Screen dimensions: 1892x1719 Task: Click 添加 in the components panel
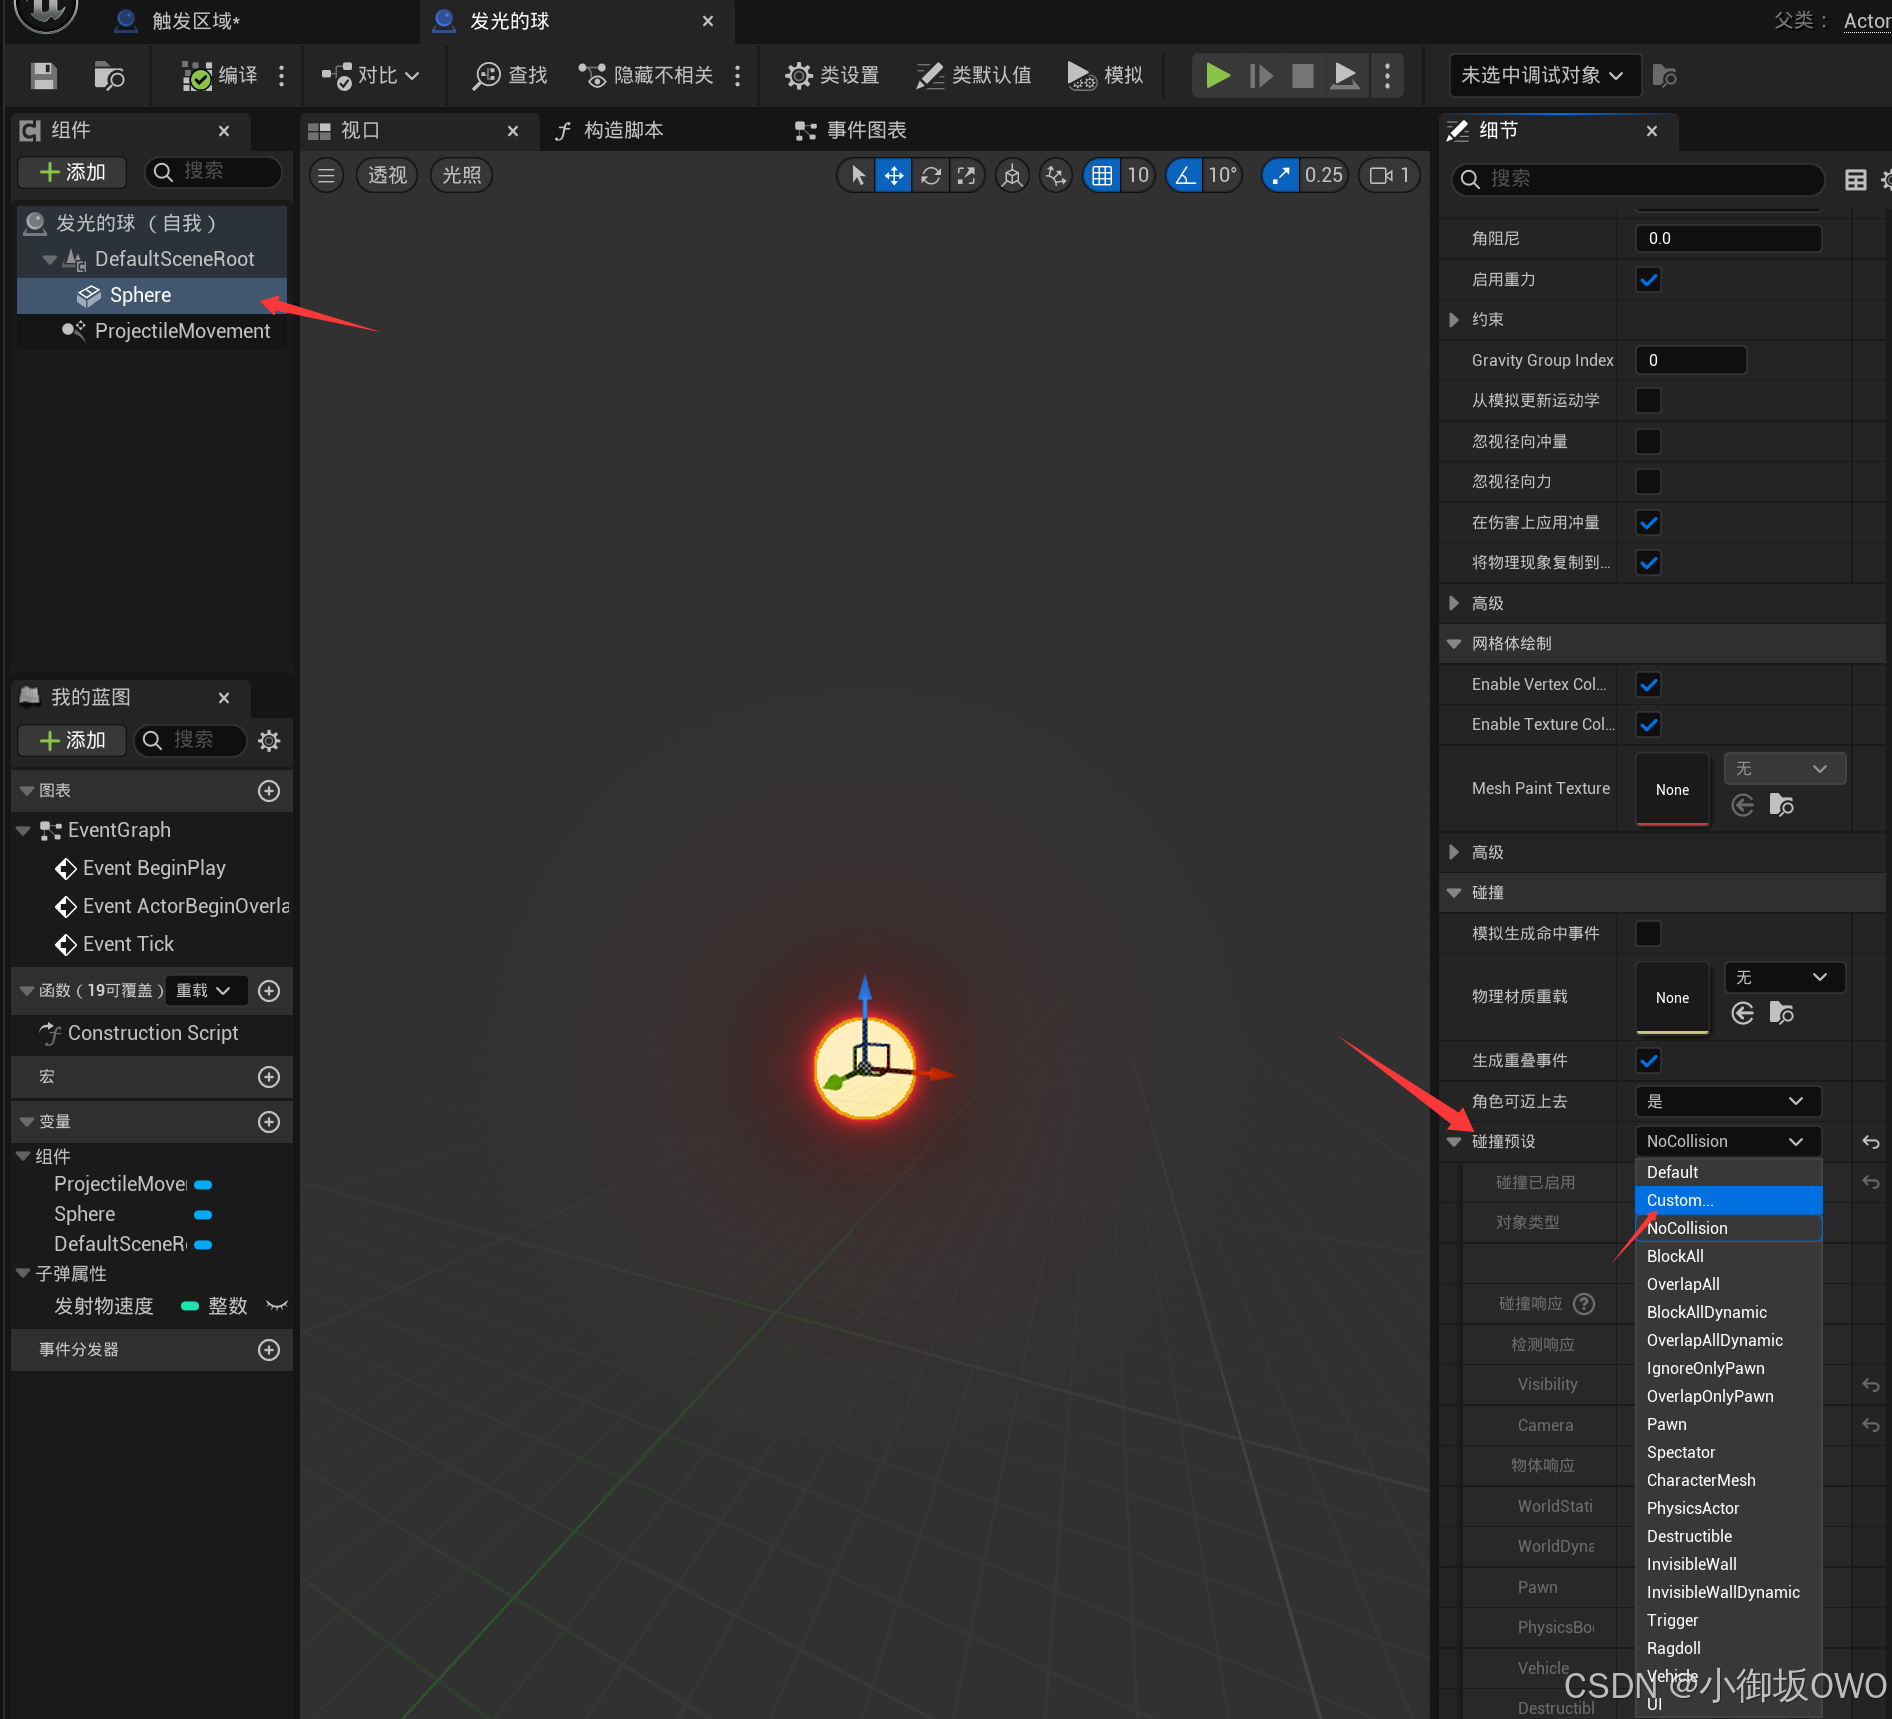point(72,172)
